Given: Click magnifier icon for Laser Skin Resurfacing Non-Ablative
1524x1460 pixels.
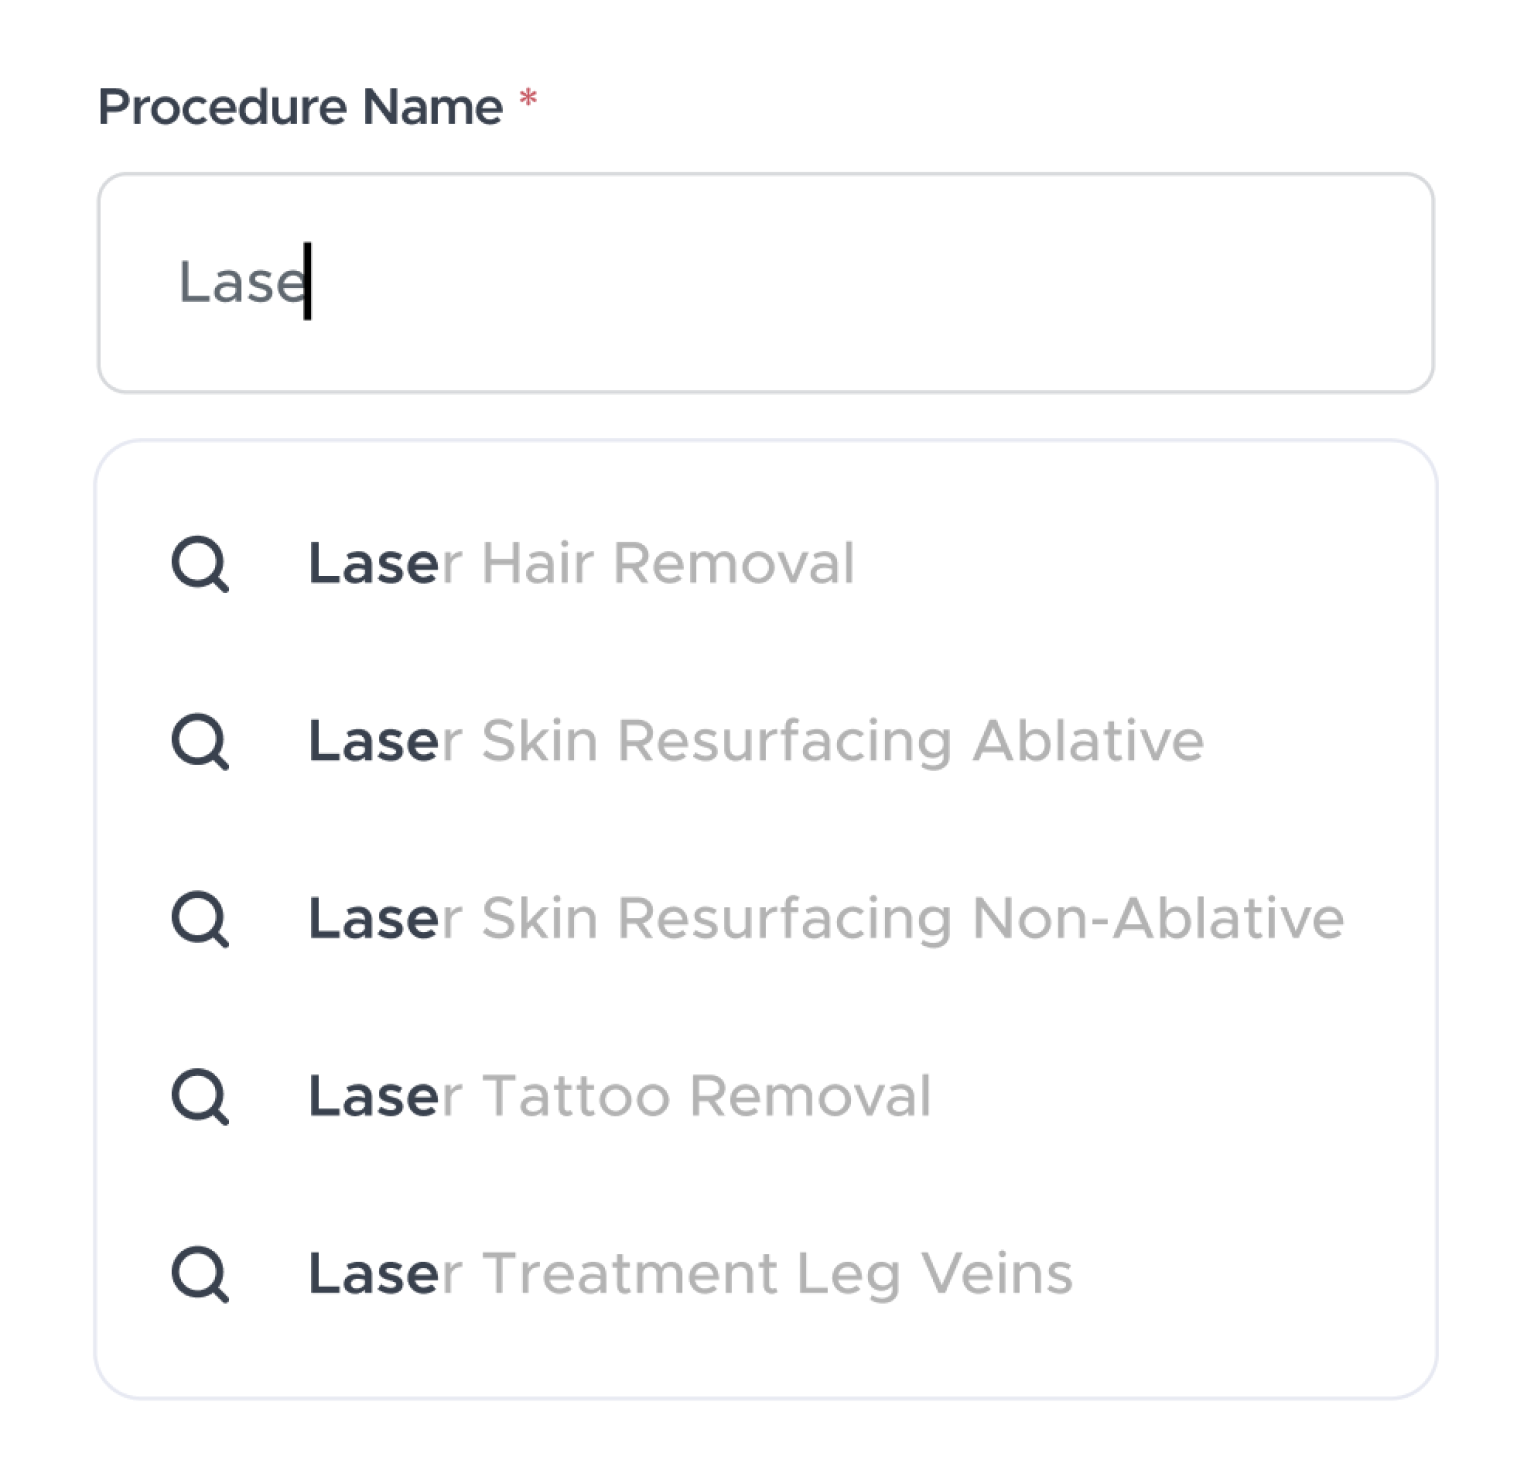Looking at the screenshot, I should click(x=200, y=919).
